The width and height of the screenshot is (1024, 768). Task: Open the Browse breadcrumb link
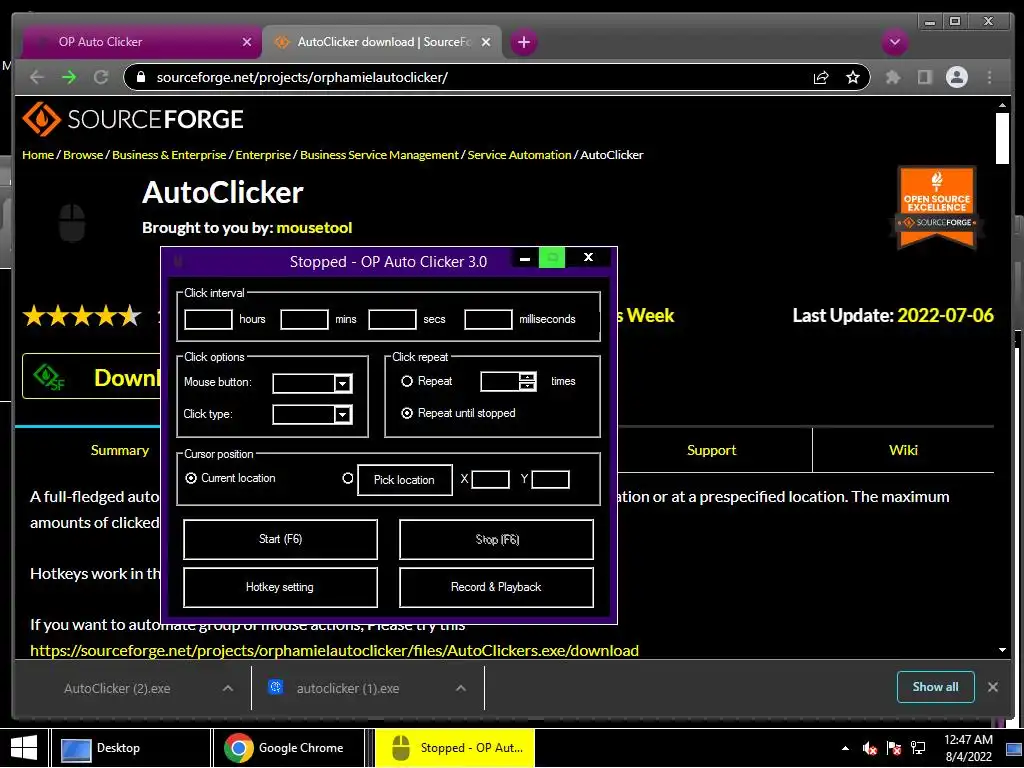coord(83,155)
